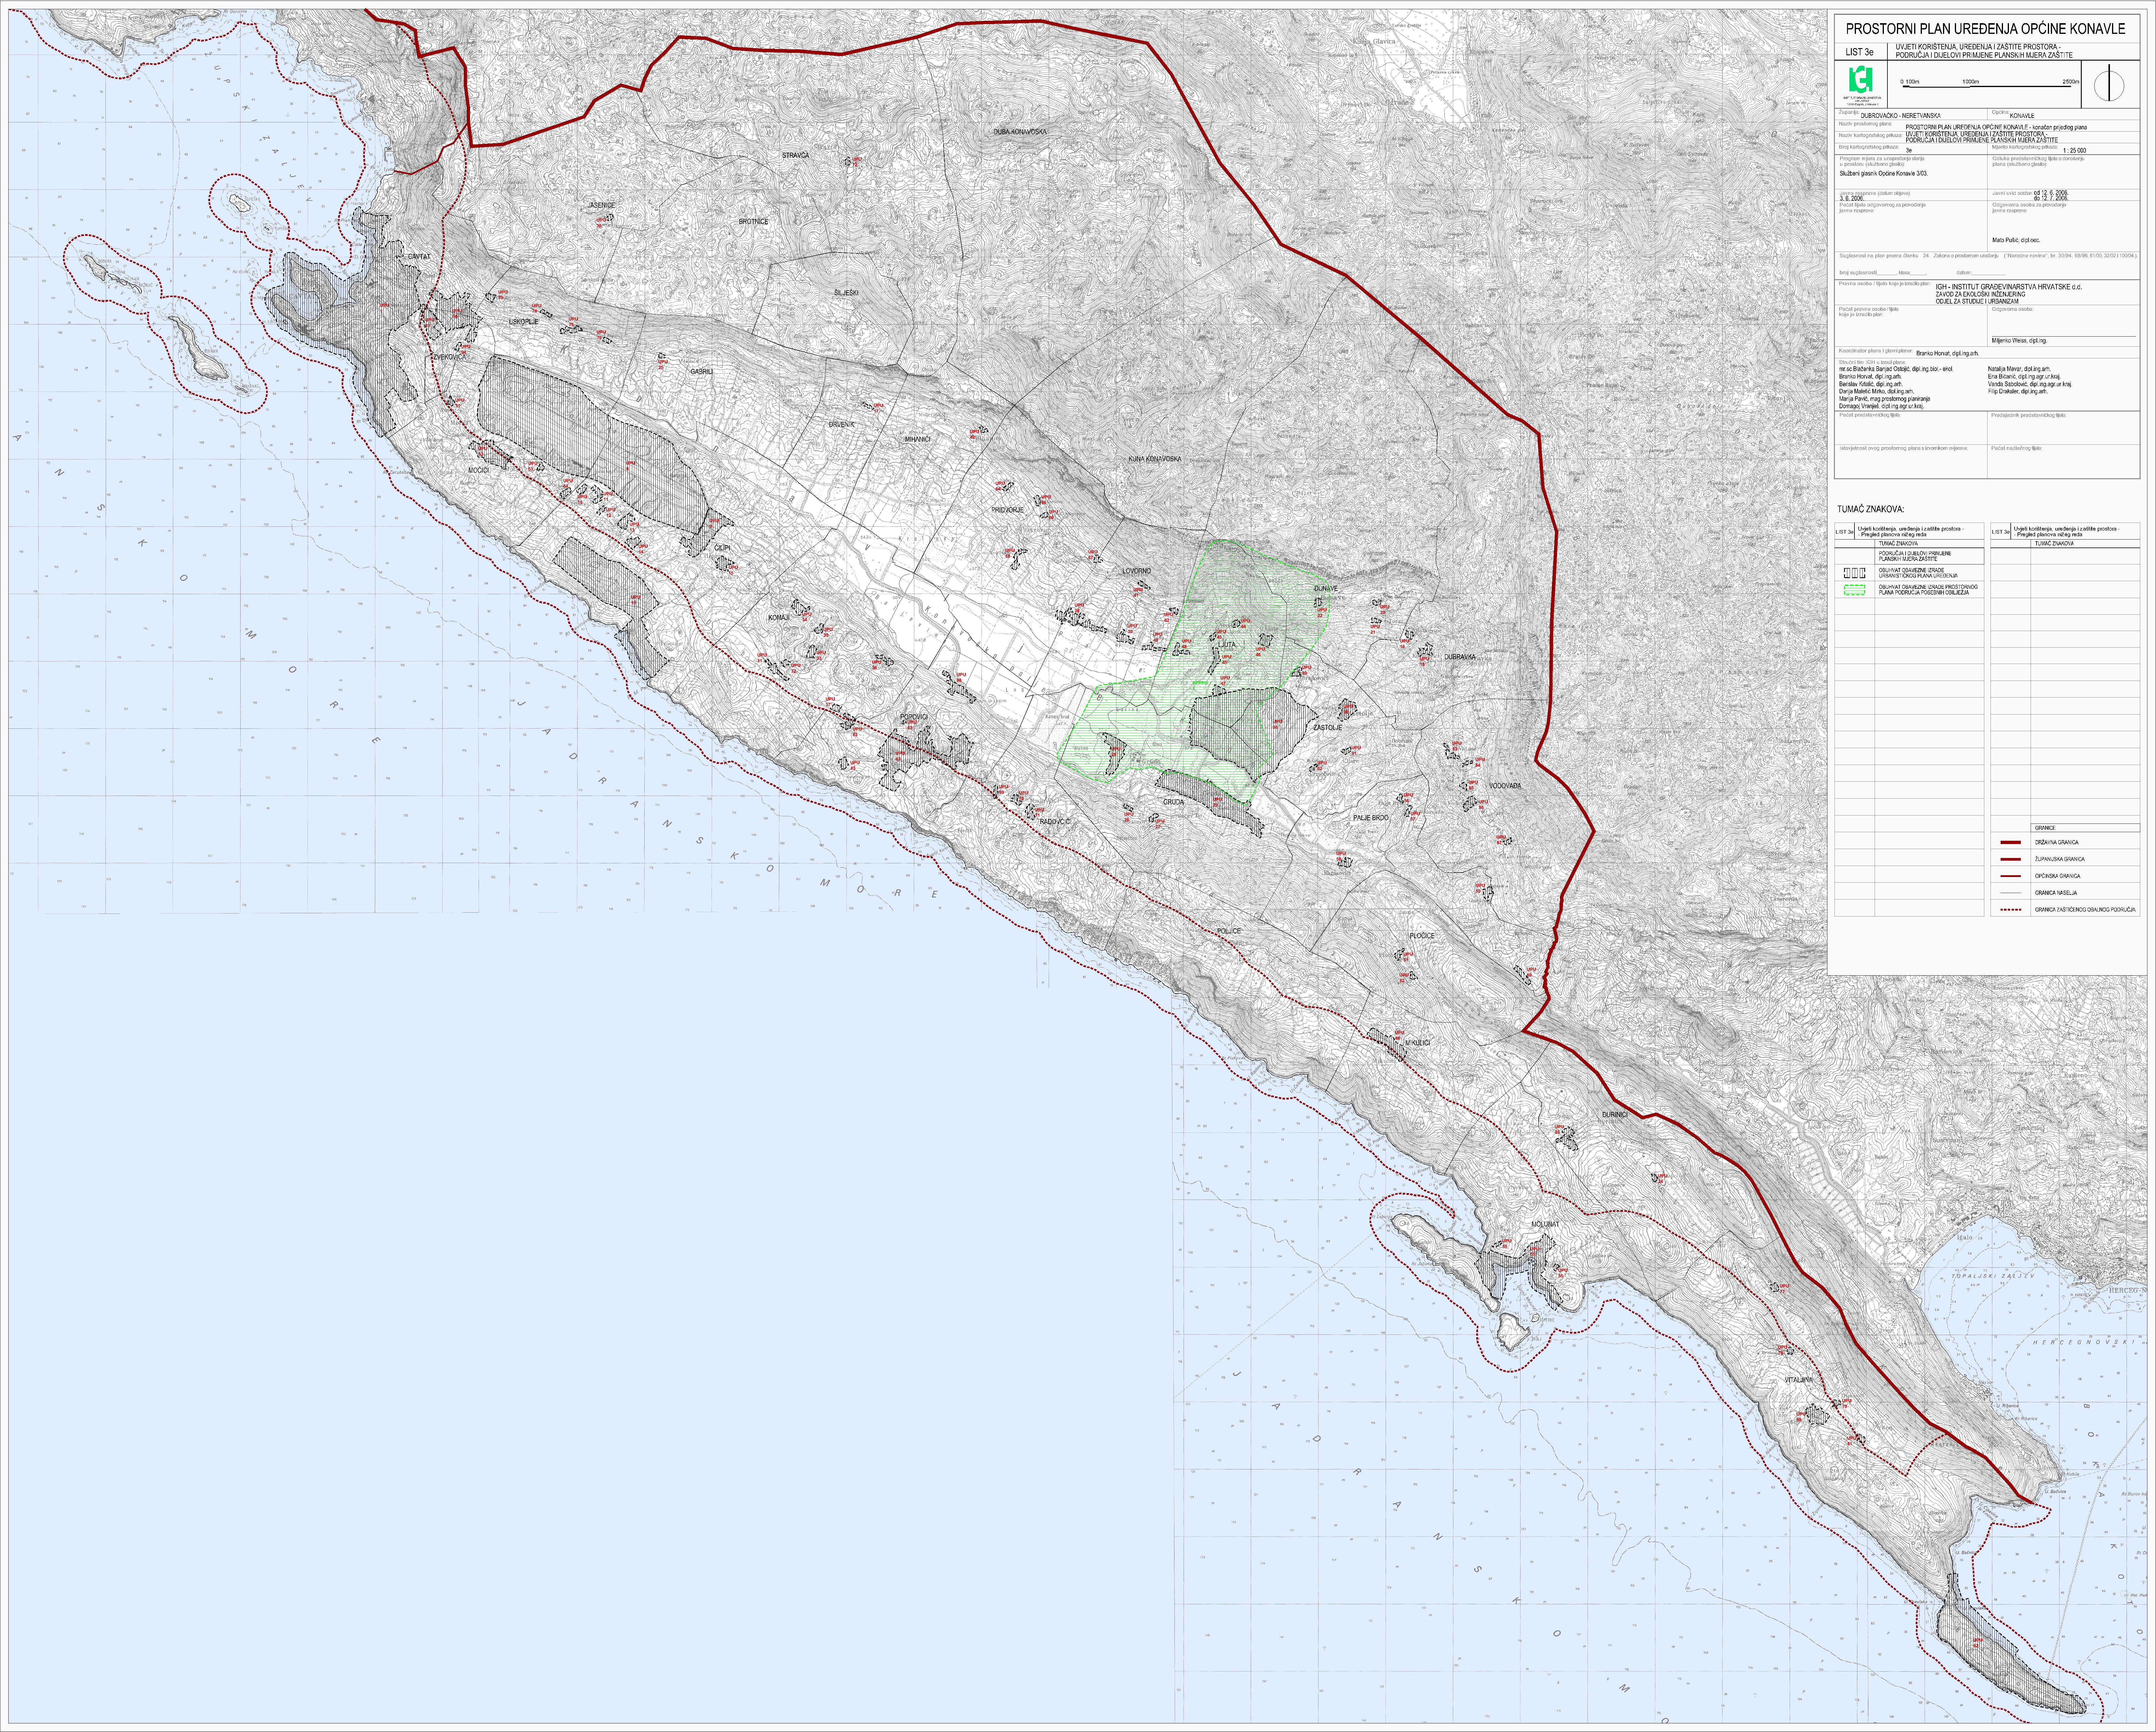Click the 'DRŽAVNA GRANICA' legend label
Image resolution: width=2156 pixels, height=1732 pixels.
[x=2057, y=842]
